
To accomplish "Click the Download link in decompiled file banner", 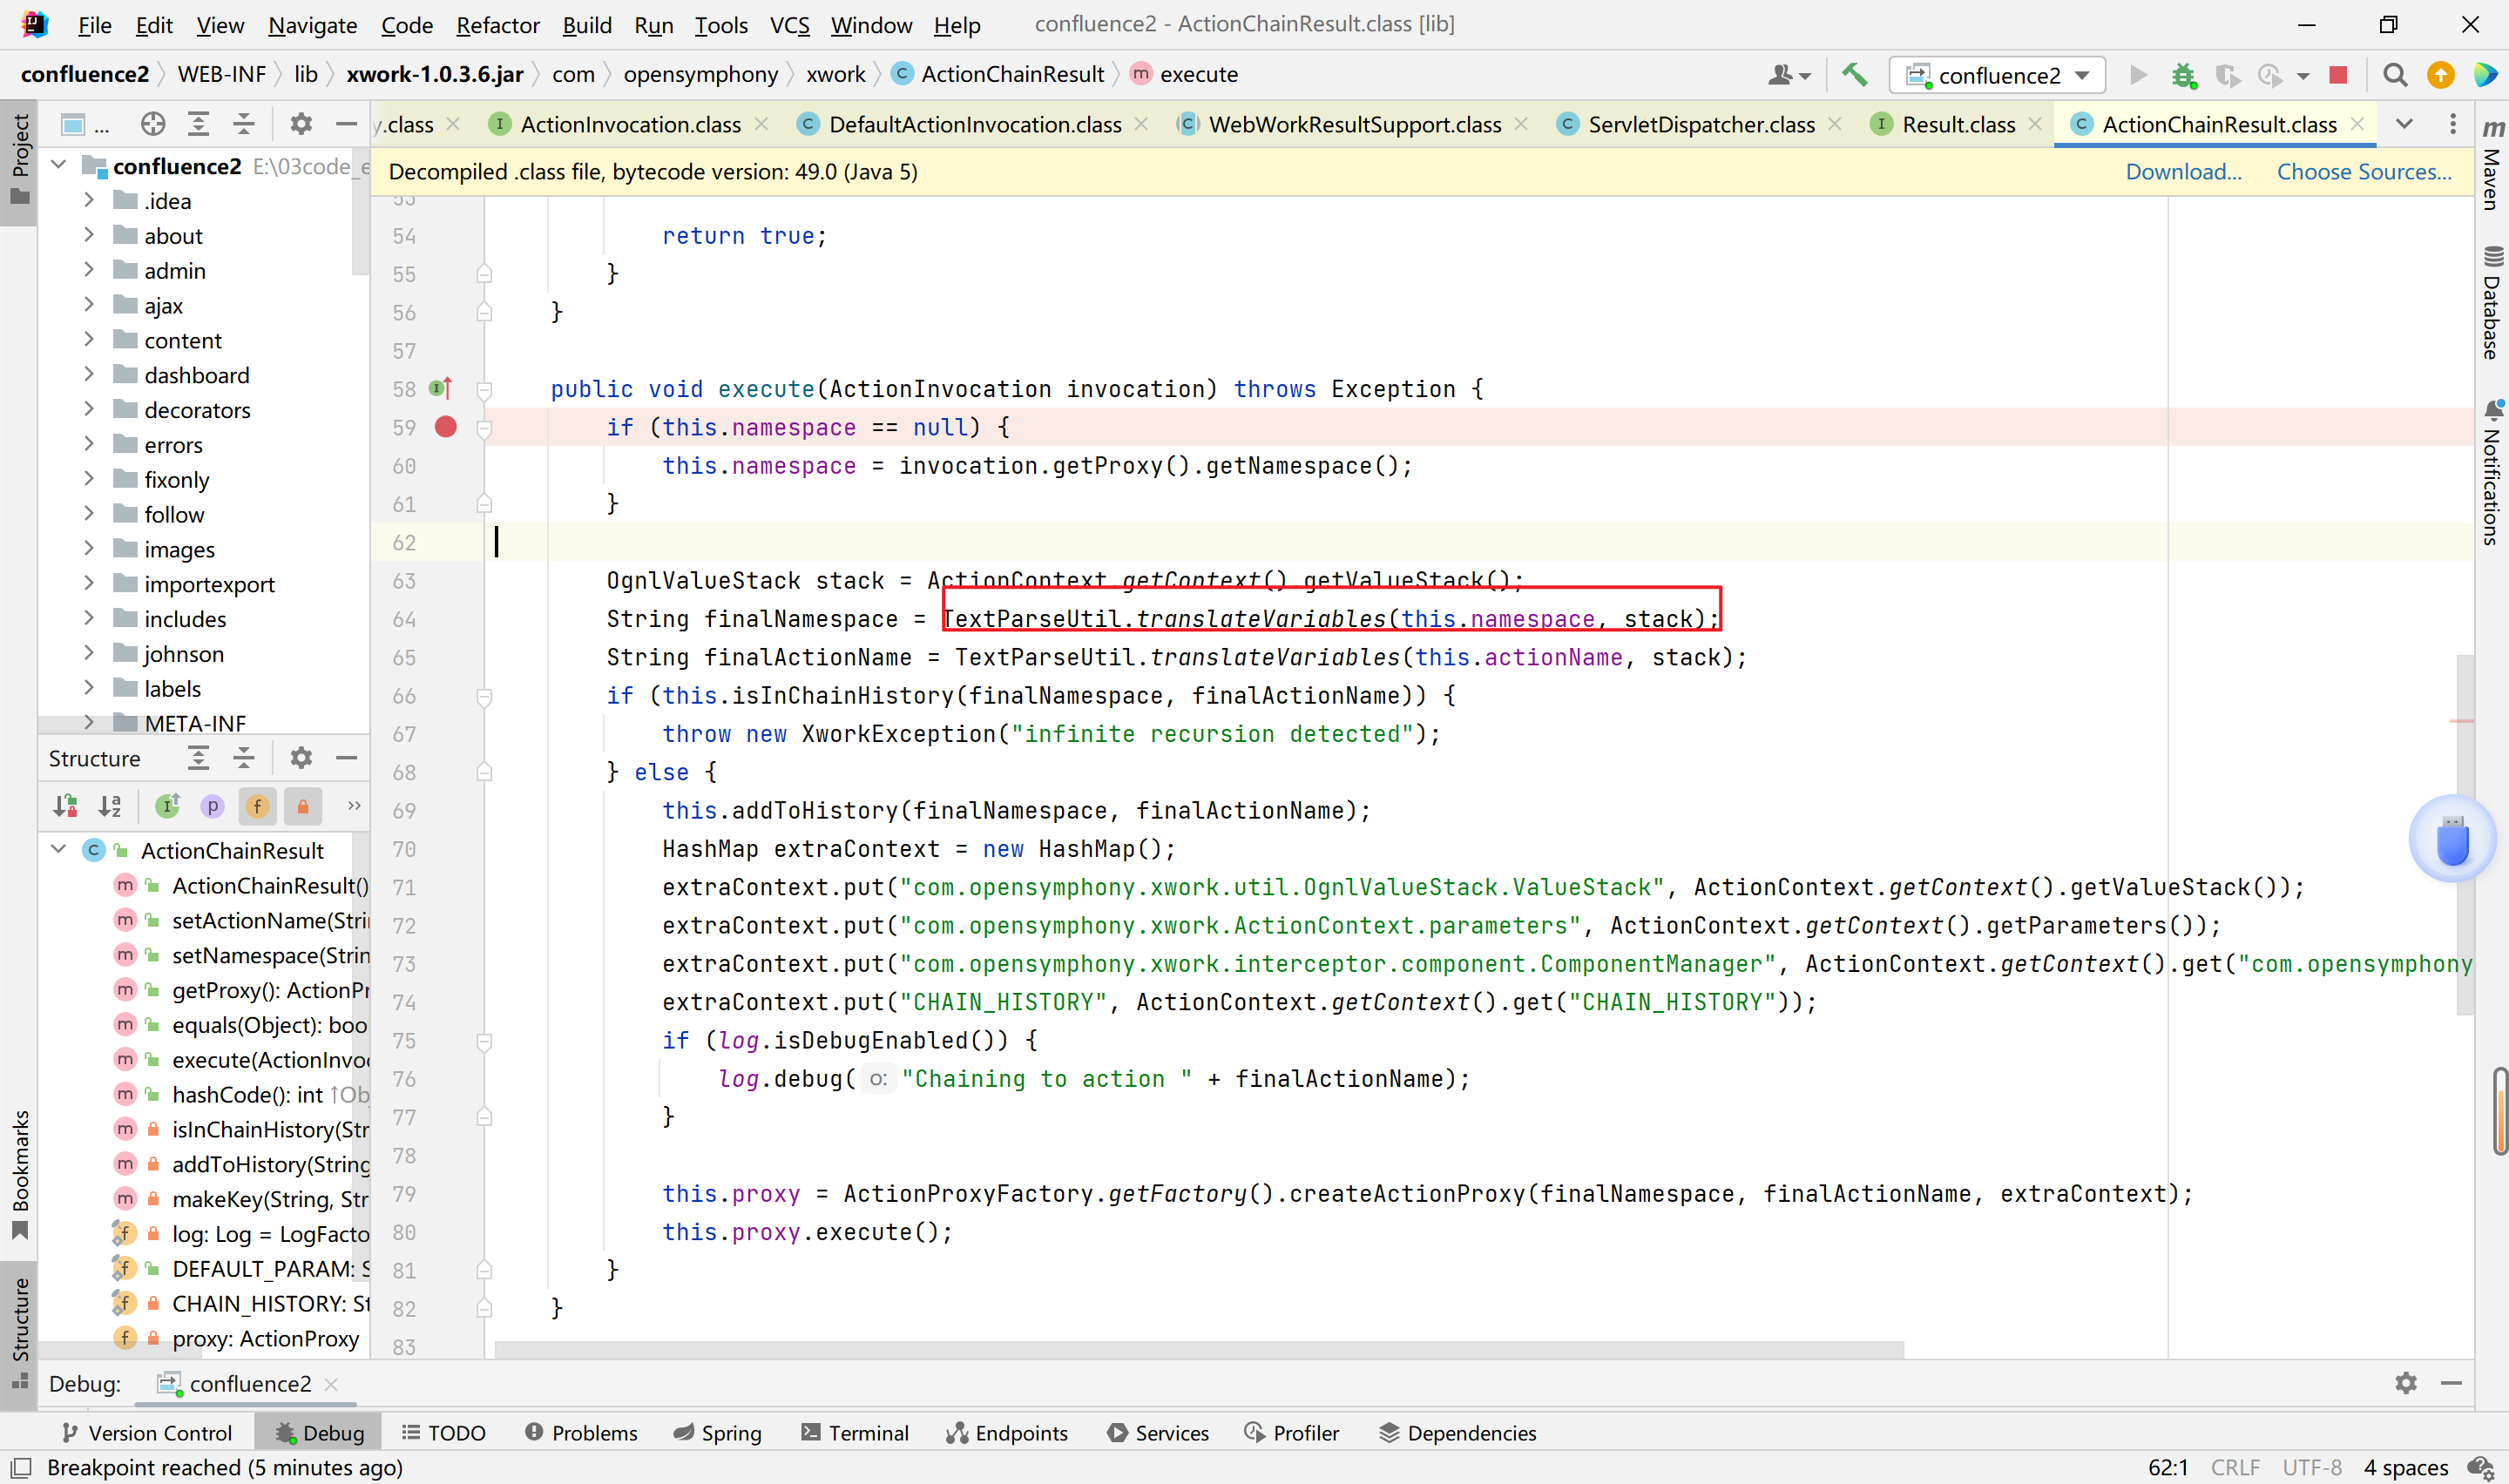I will [x=2186, y=172].
